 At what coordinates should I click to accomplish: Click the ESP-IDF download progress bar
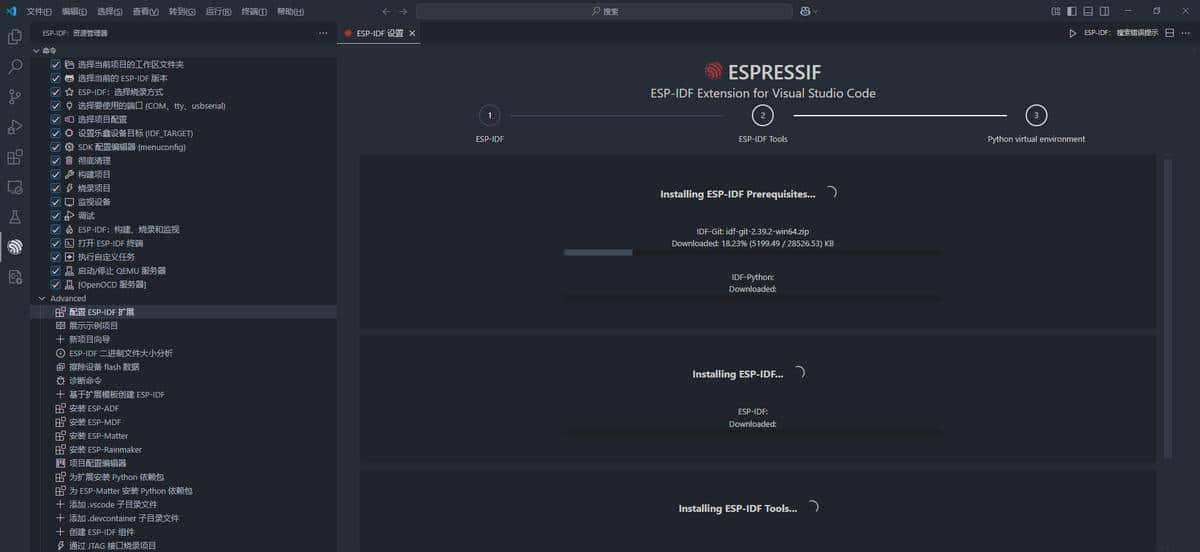752,433
